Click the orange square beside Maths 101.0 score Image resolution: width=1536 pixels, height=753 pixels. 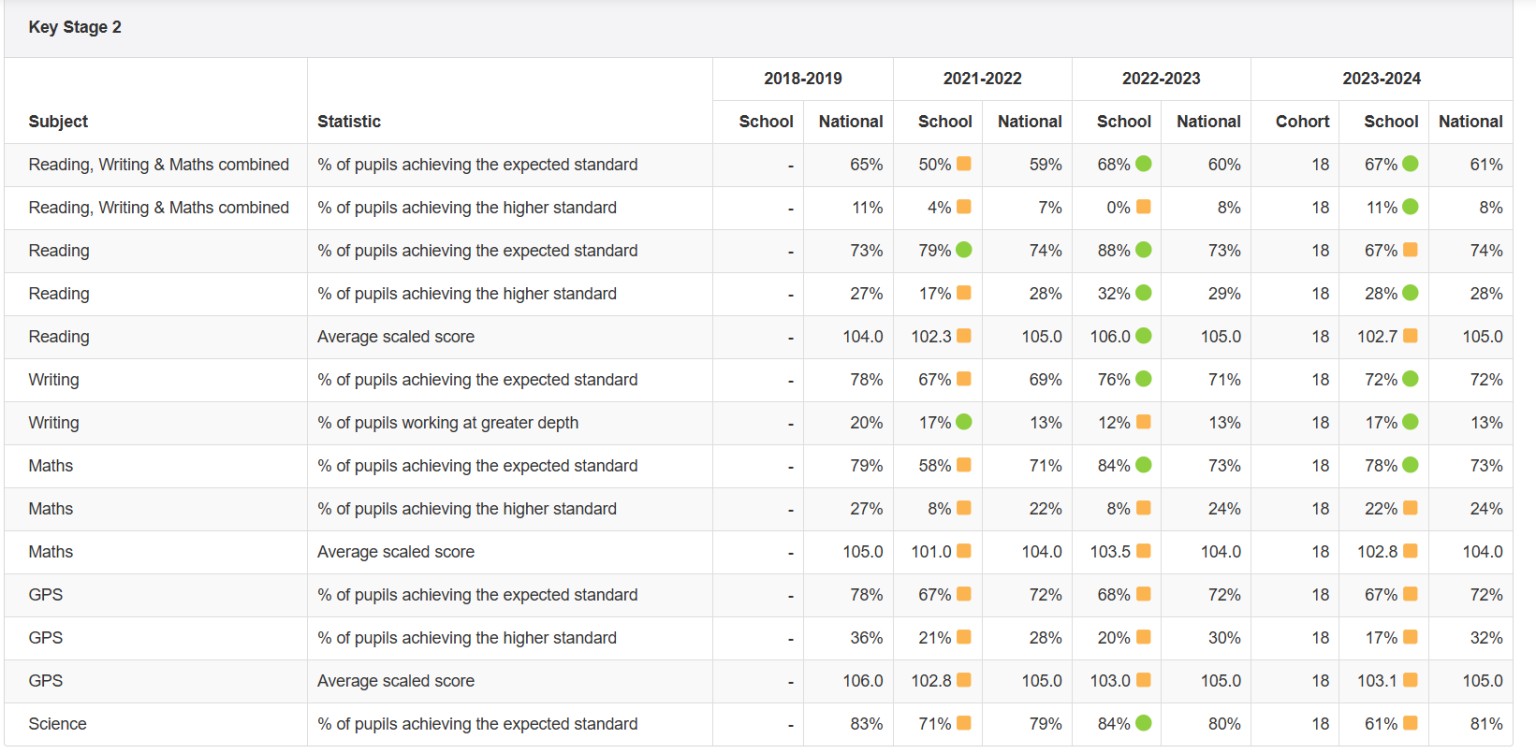(x=964, y=551)
